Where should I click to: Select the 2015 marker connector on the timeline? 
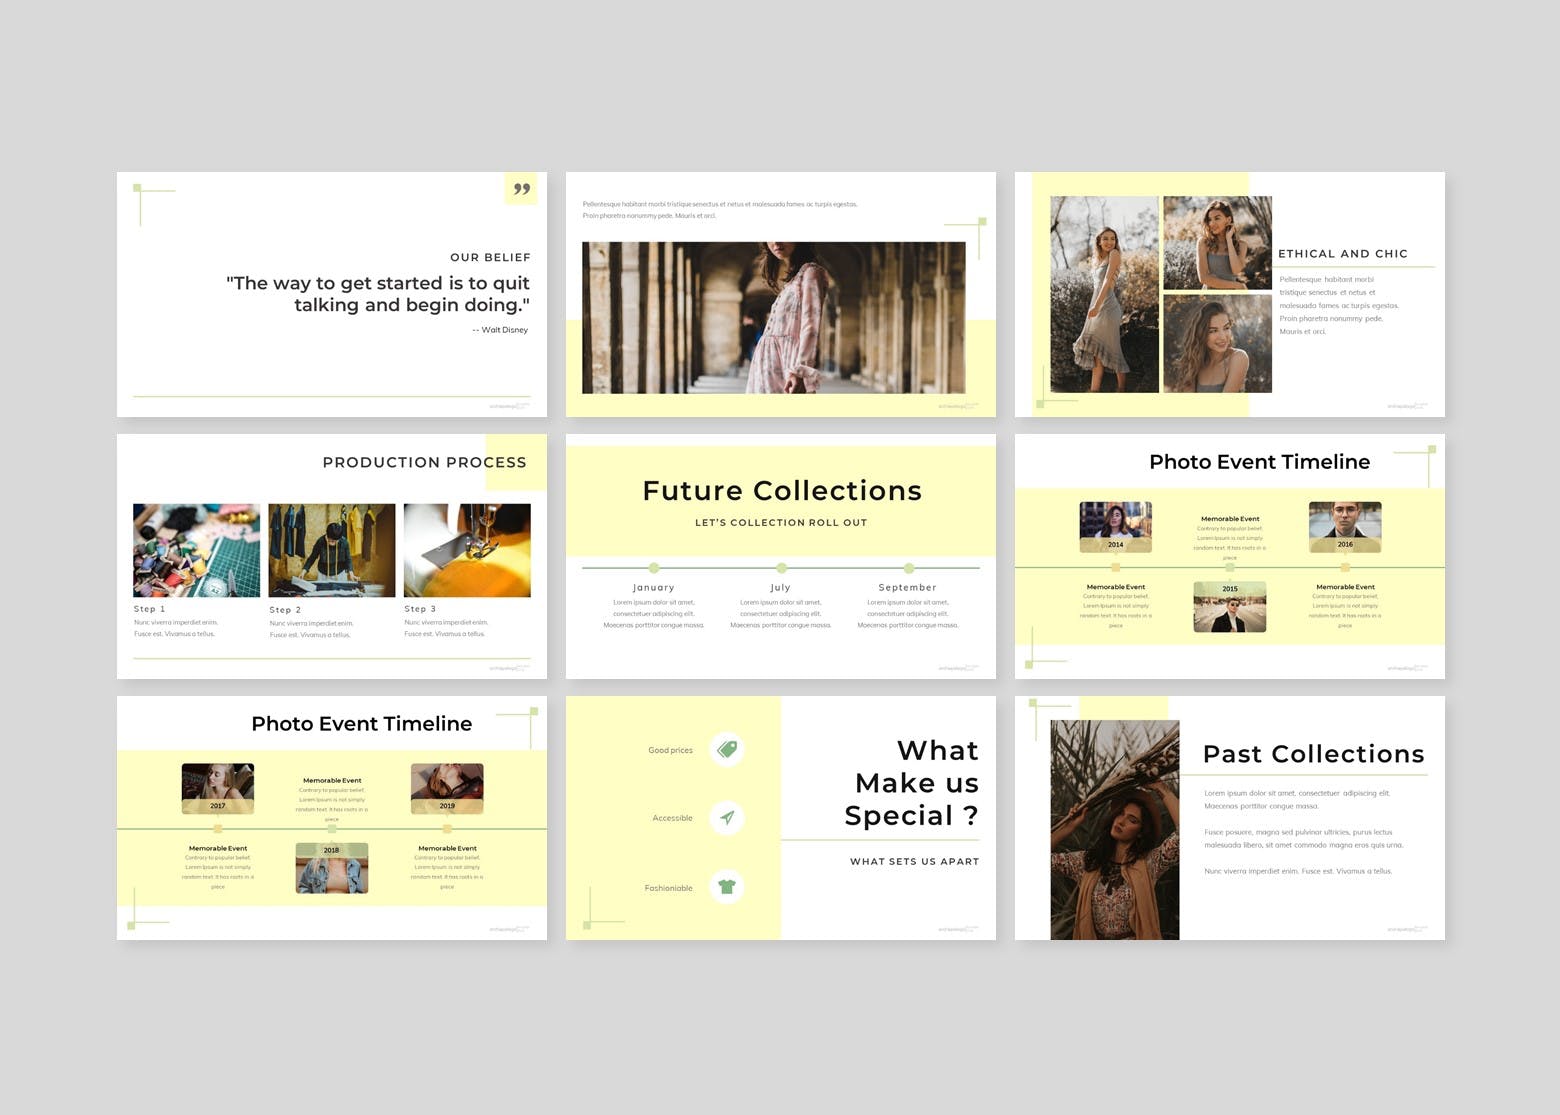(x=1230, y=565)
